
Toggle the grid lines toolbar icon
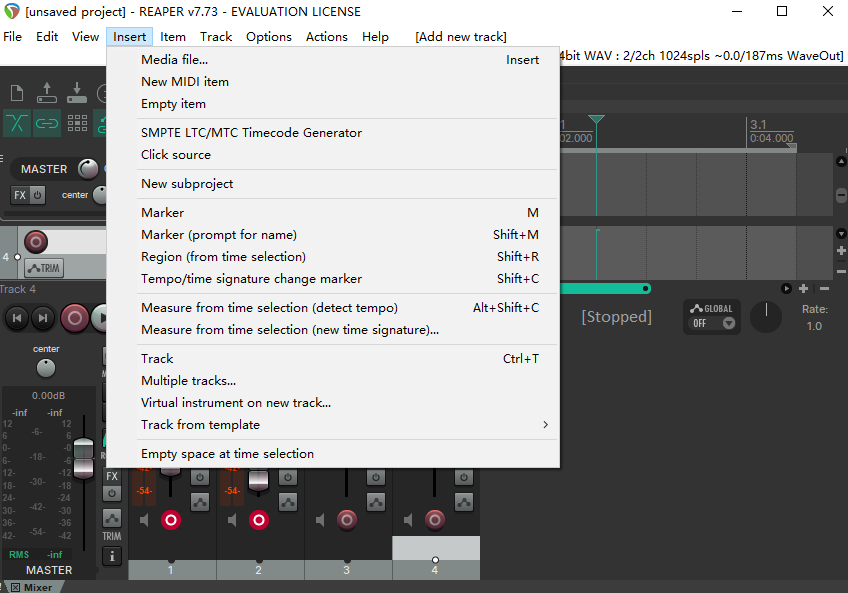click(x=77, y=123)
